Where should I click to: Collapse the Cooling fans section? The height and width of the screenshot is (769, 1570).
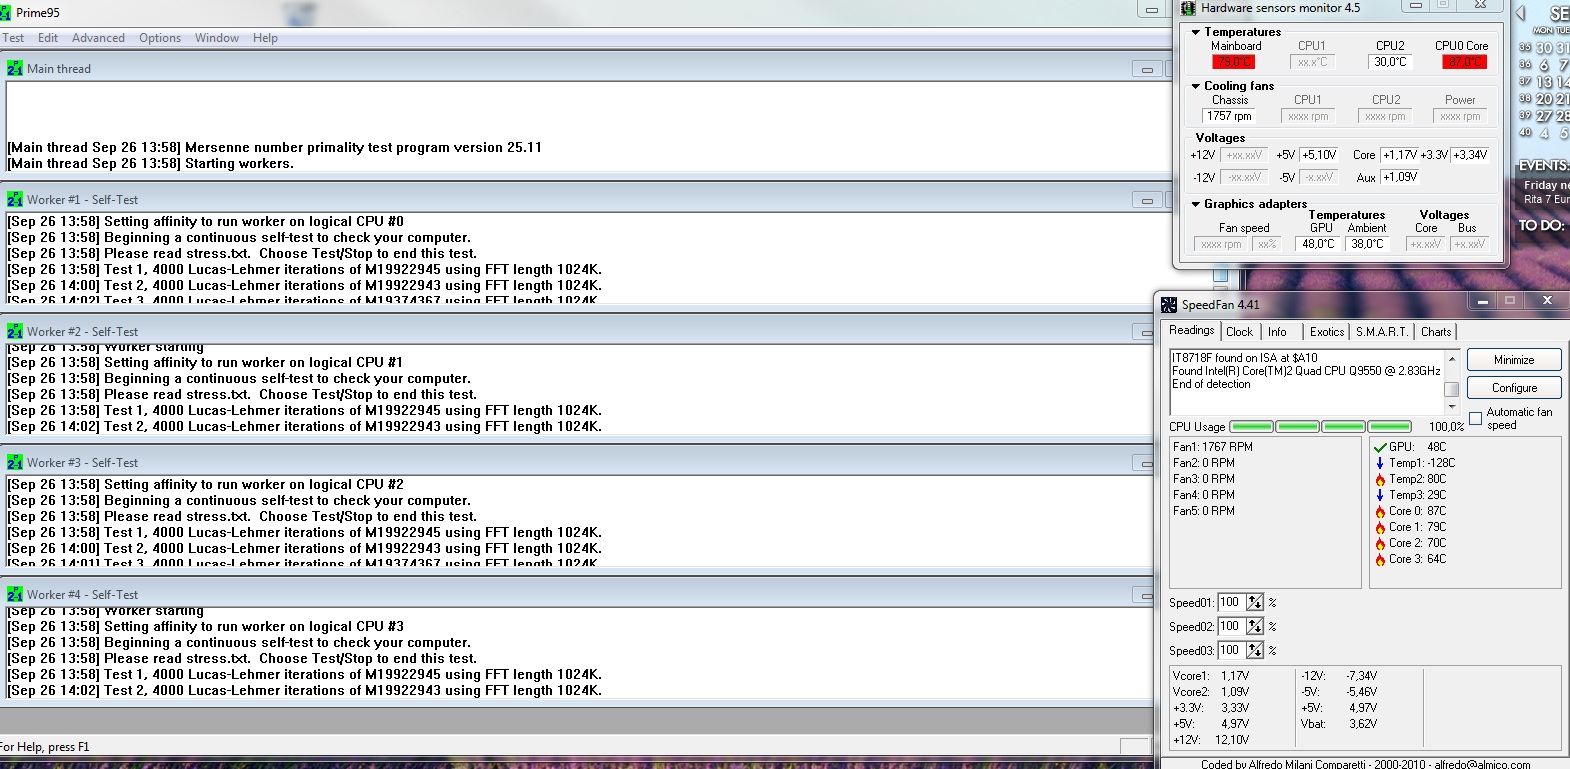pyautogui.click(x=1195, y=86)
